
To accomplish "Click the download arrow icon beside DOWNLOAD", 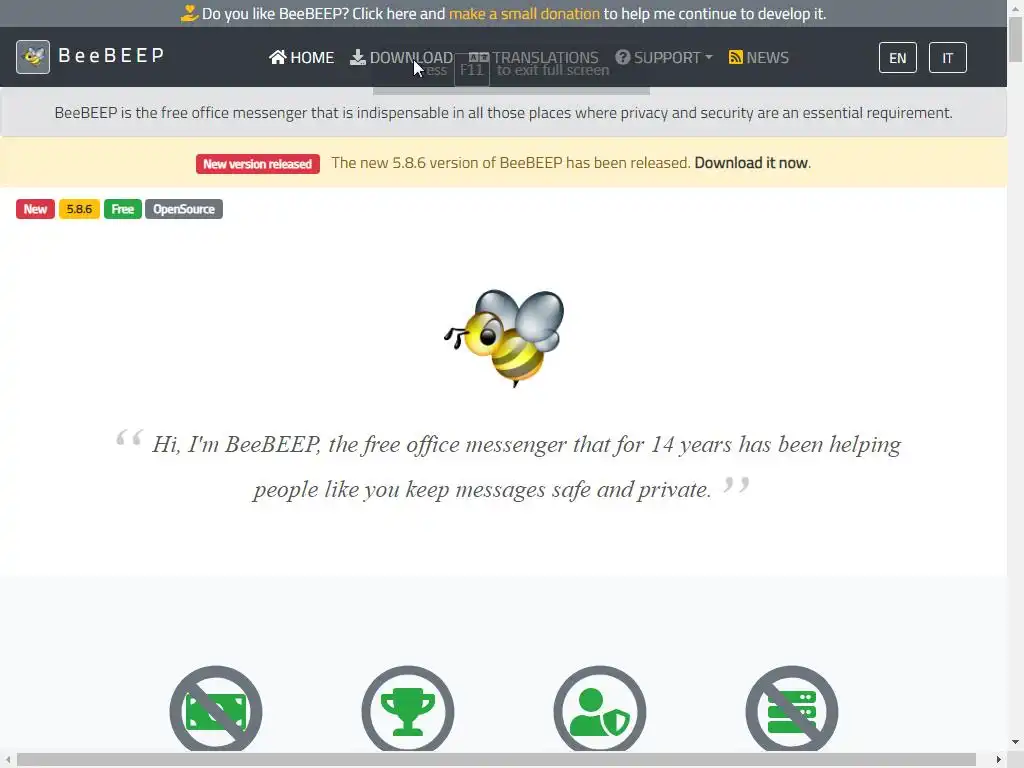I will pos(357,57).
